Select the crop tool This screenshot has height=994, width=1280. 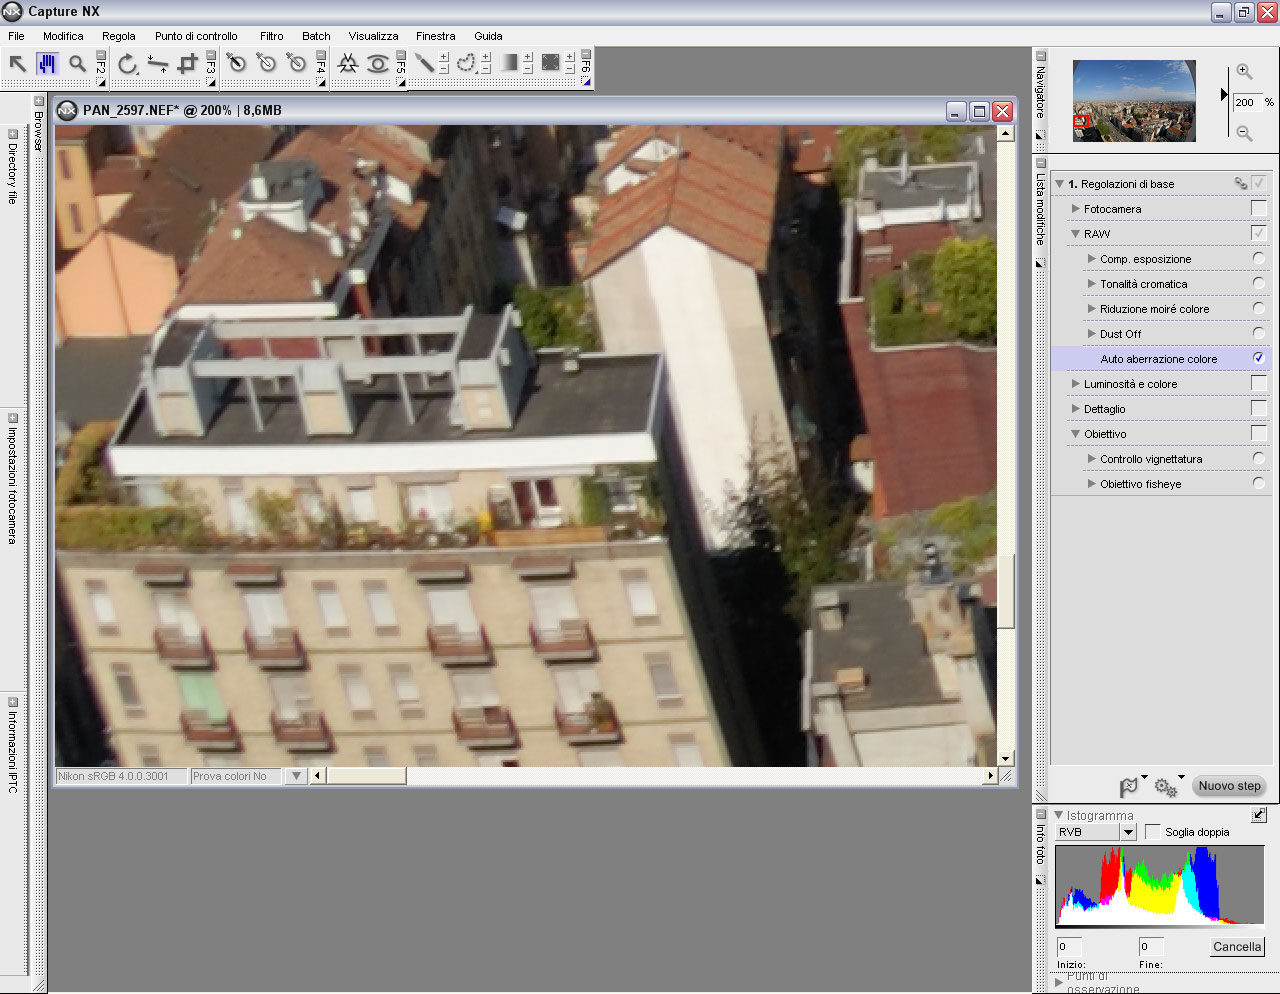[x=187, y=64]
